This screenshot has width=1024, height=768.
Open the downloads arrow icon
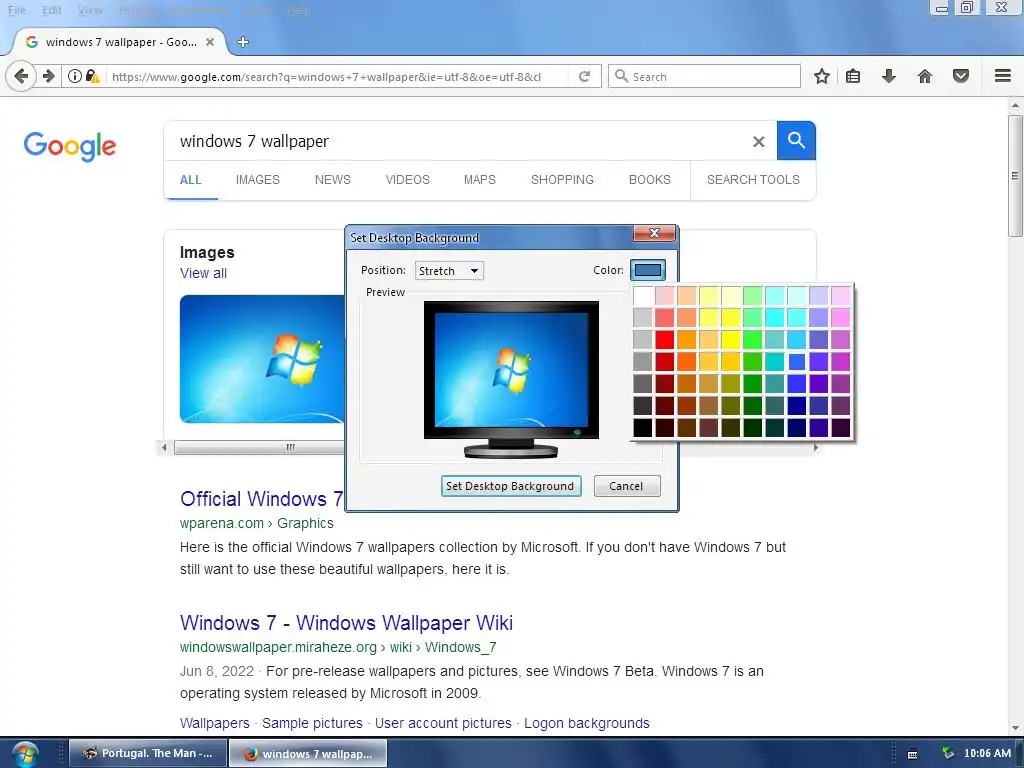coord(888,76)
